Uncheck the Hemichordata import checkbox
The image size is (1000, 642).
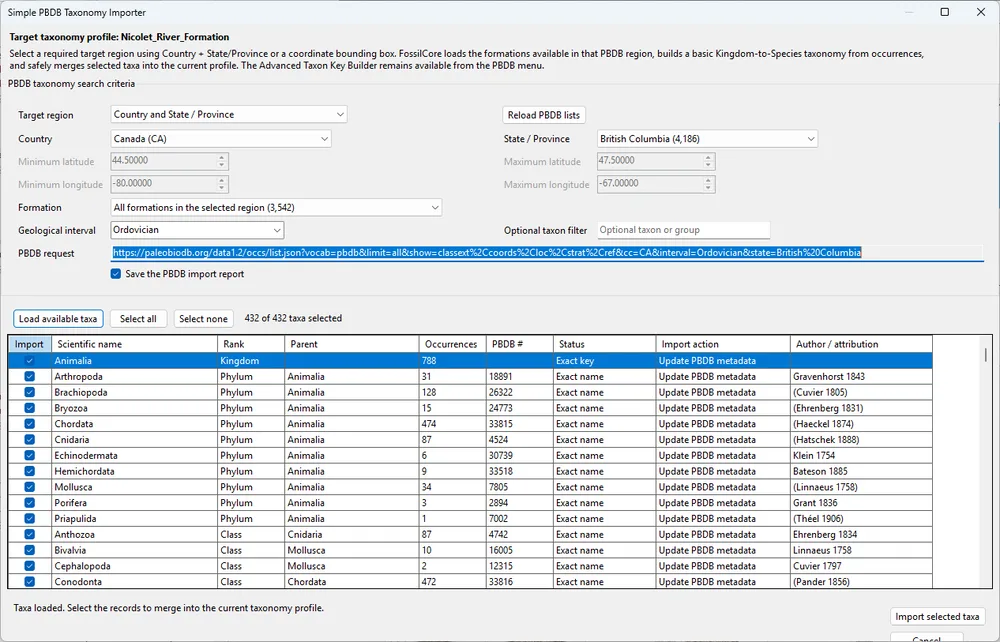tap(29, 471)
